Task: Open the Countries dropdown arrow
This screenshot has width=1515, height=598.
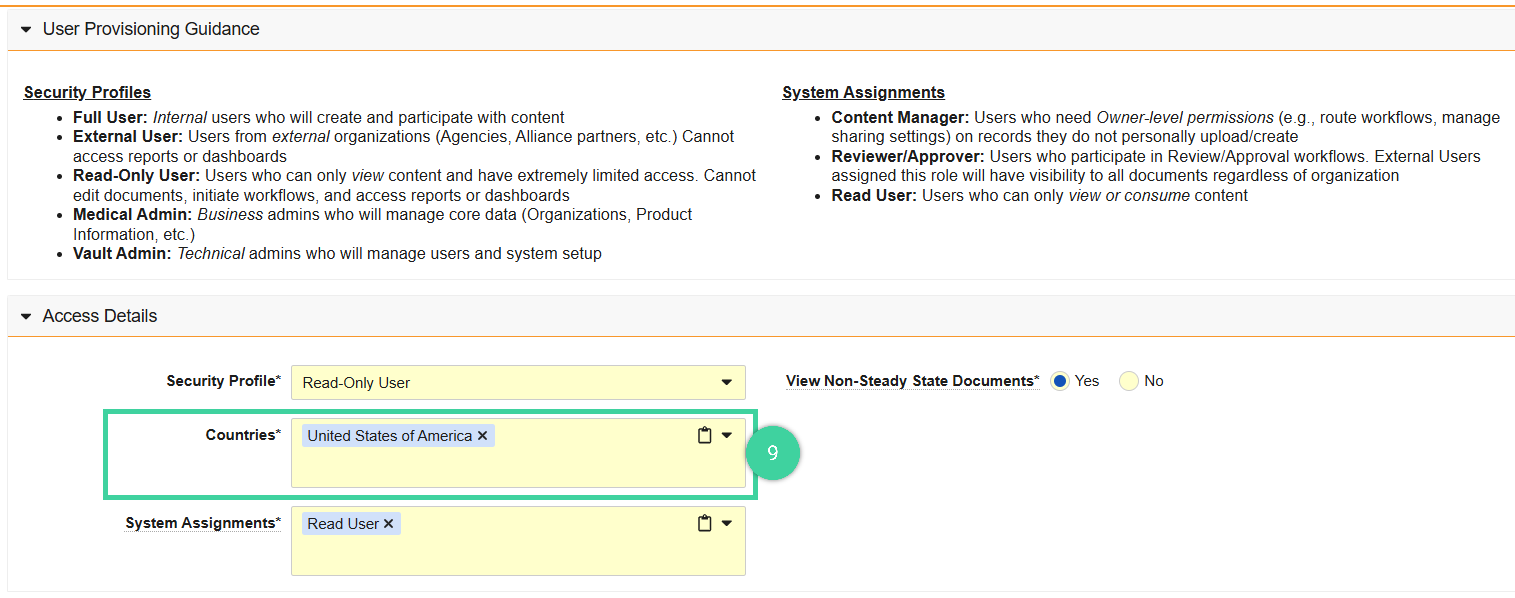Action: tap(729, 434)
